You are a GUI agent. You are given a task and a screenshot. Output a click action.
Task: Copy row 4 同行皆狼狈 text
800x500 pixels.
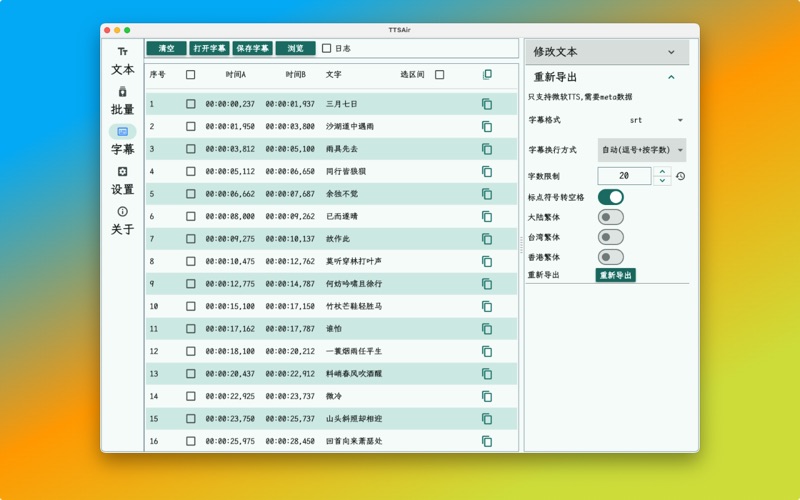pyautogui.click(x=487, y=171)
